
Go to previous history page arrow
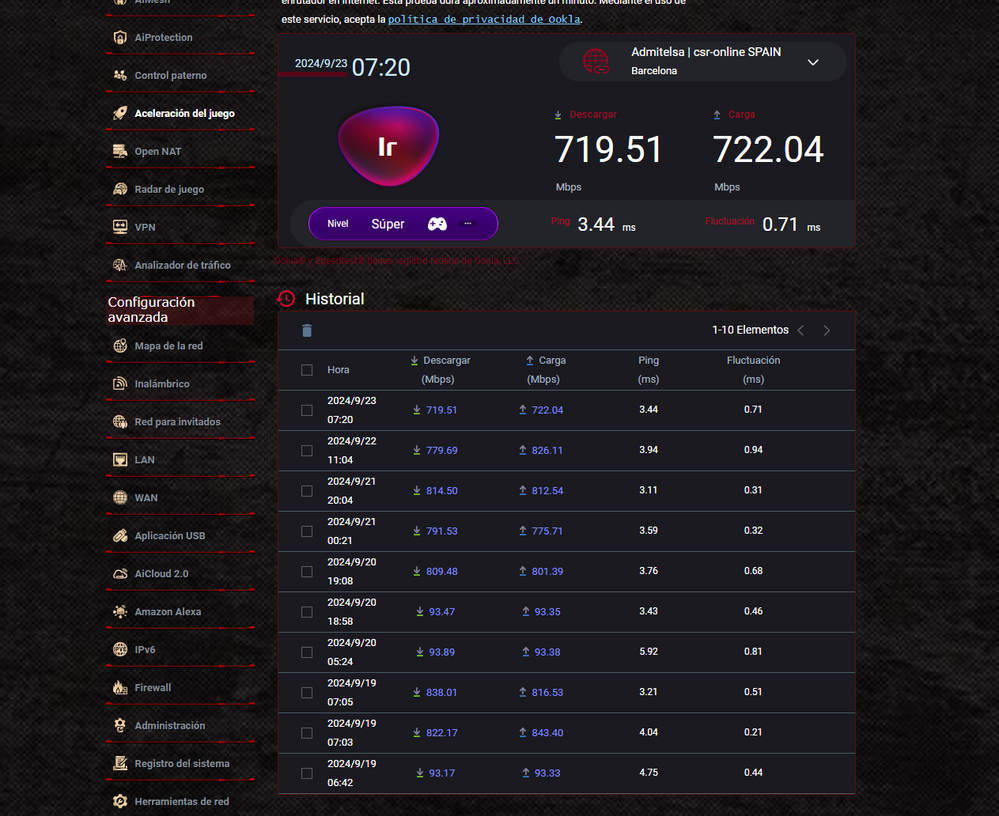(801, 331)
